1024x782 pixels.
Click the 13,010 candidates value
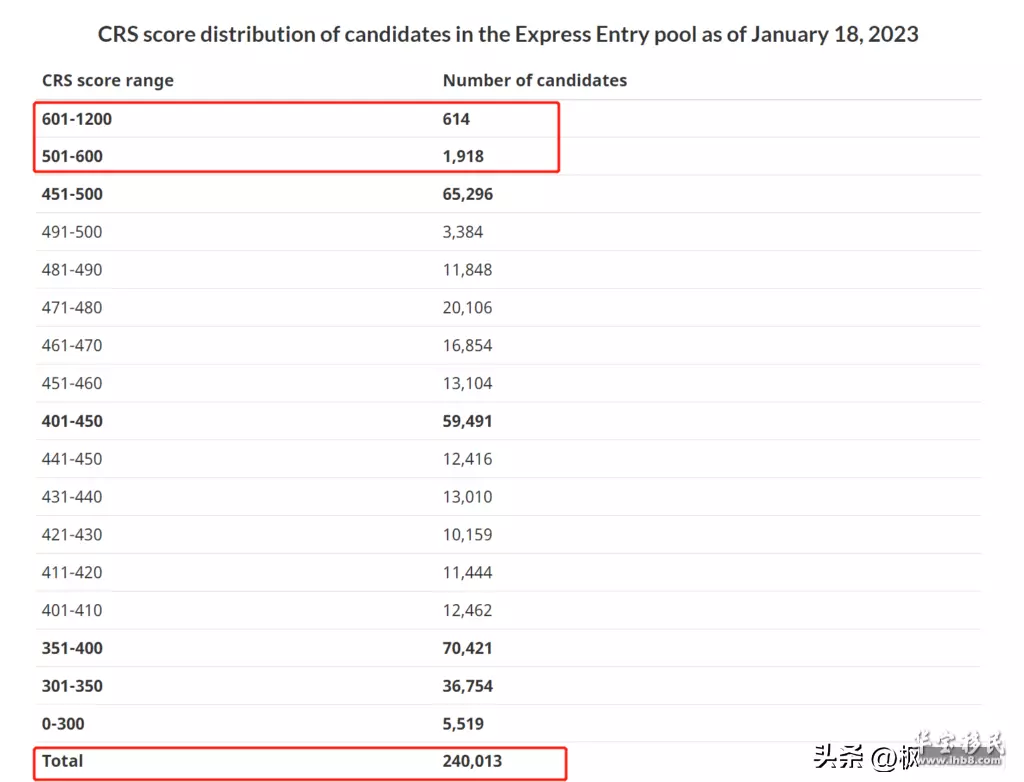click(x=467, y=497)
